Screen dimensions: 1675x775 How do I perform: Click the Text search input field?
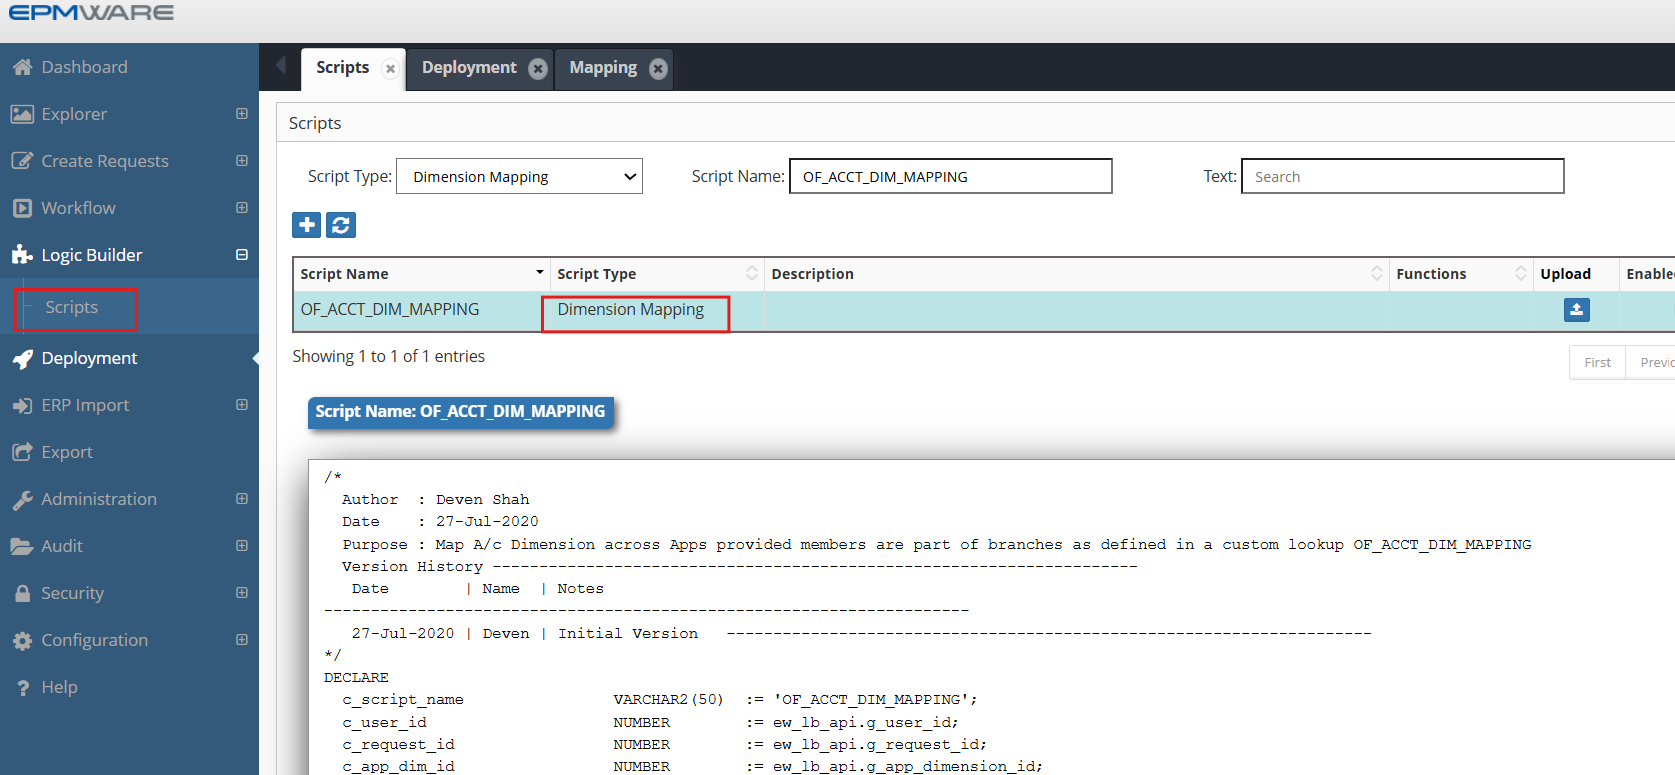1402,177
